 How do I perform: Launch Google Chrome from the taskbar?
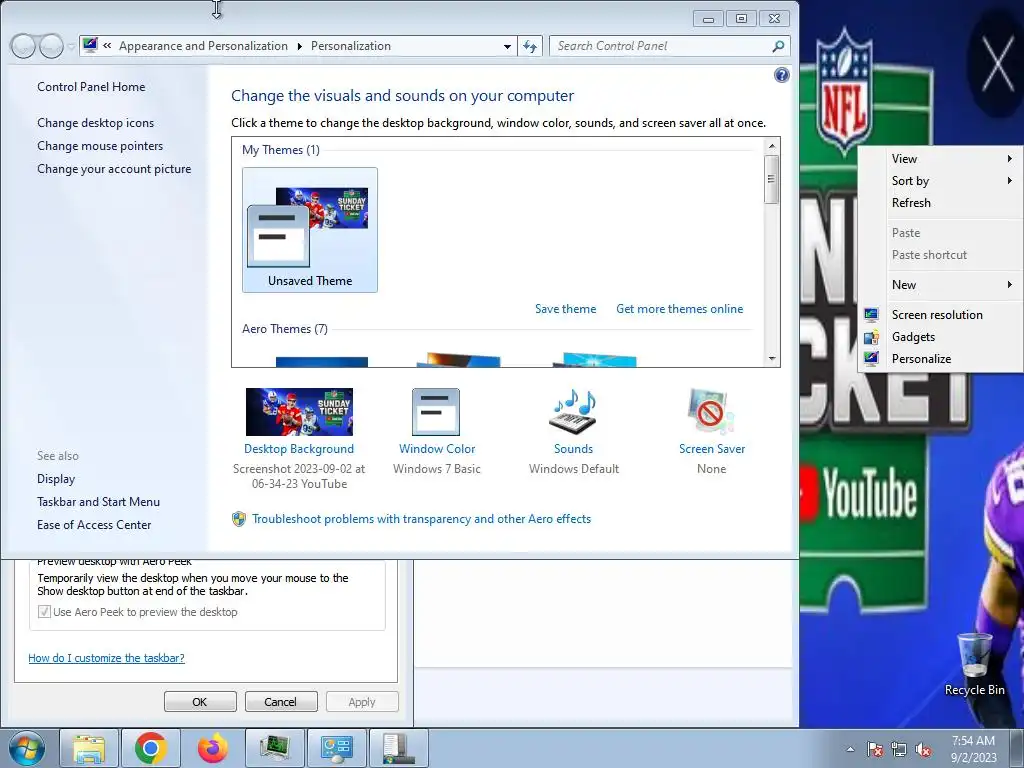(x=151, y=748)
